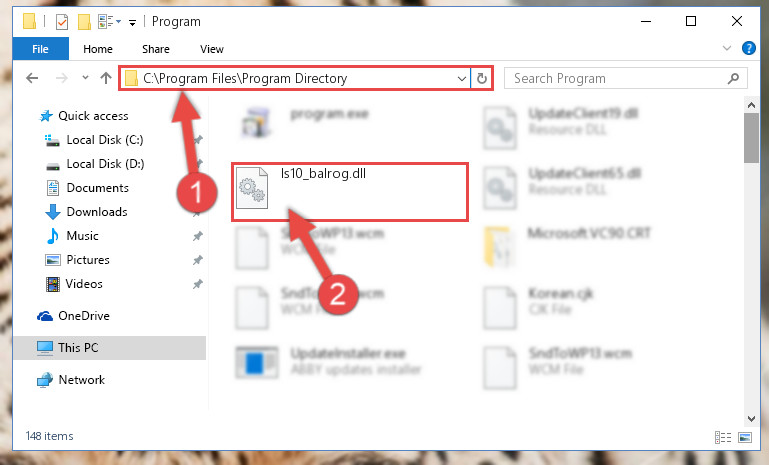769x465 pixels.
Task: Switch to large icons view layout
Action: [x=744, y=437]
